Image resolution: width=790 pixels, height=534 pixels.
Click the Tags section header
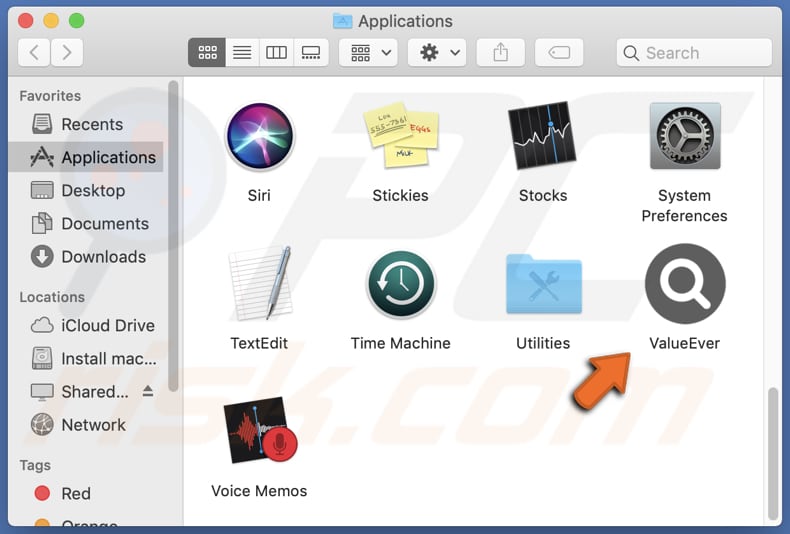[x=35, y=465]
